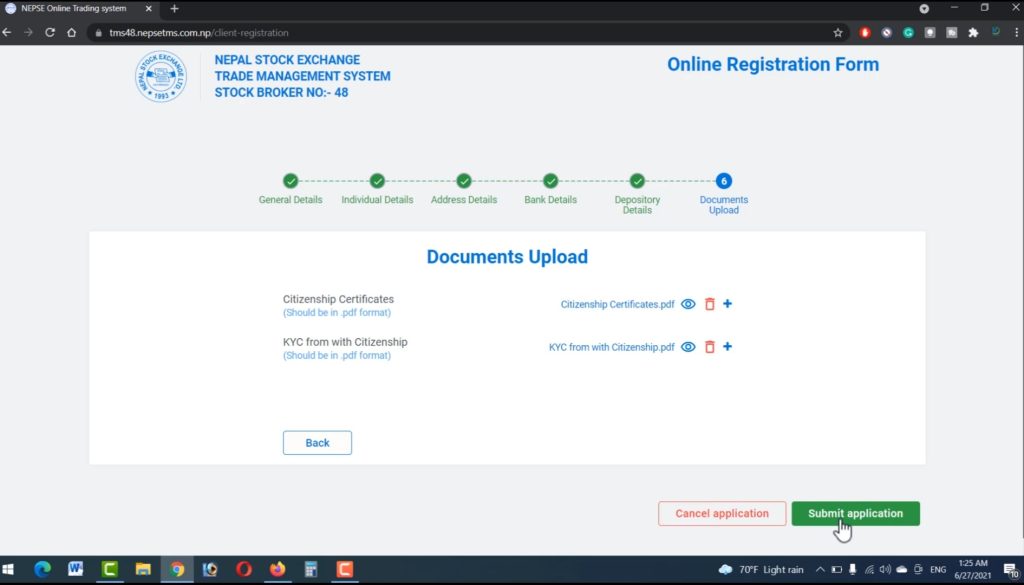Switch to Google Chrome in the taskbar
The width and height of the screenshot is (1024, 585).
(x=177, y=569)
